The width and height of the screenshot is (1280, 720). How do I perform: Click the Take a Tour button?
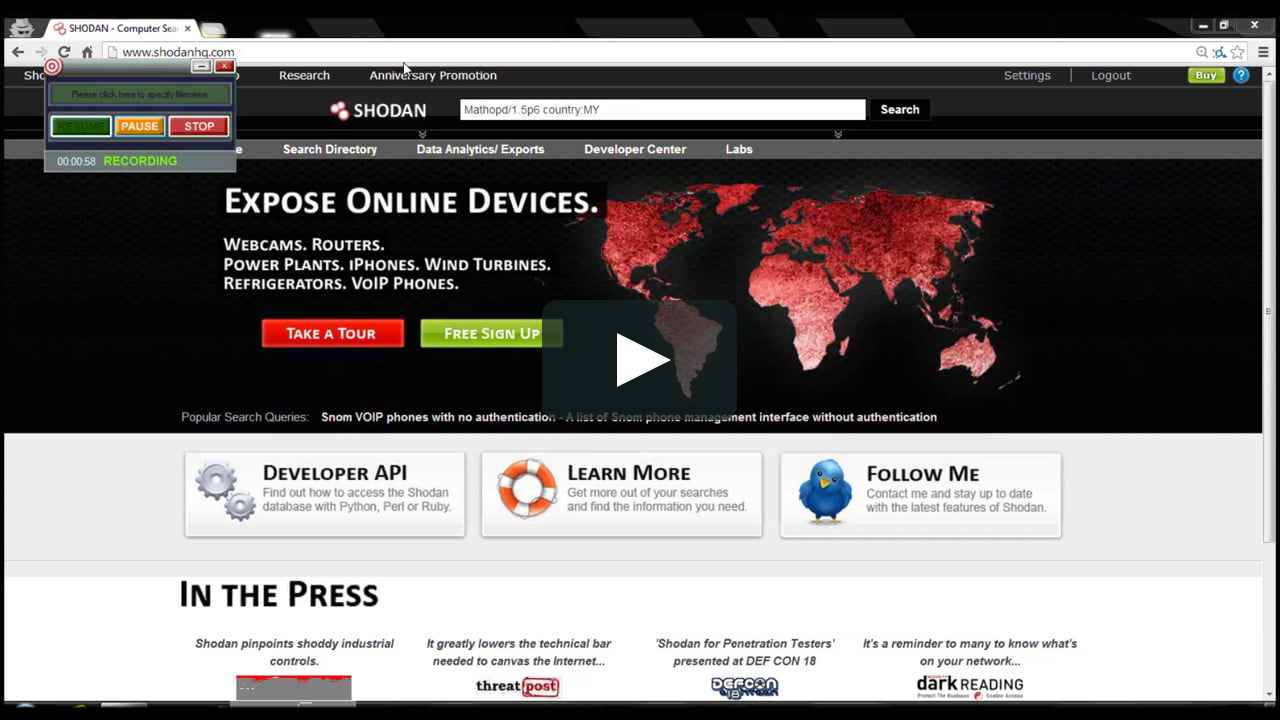pos(333,333)
